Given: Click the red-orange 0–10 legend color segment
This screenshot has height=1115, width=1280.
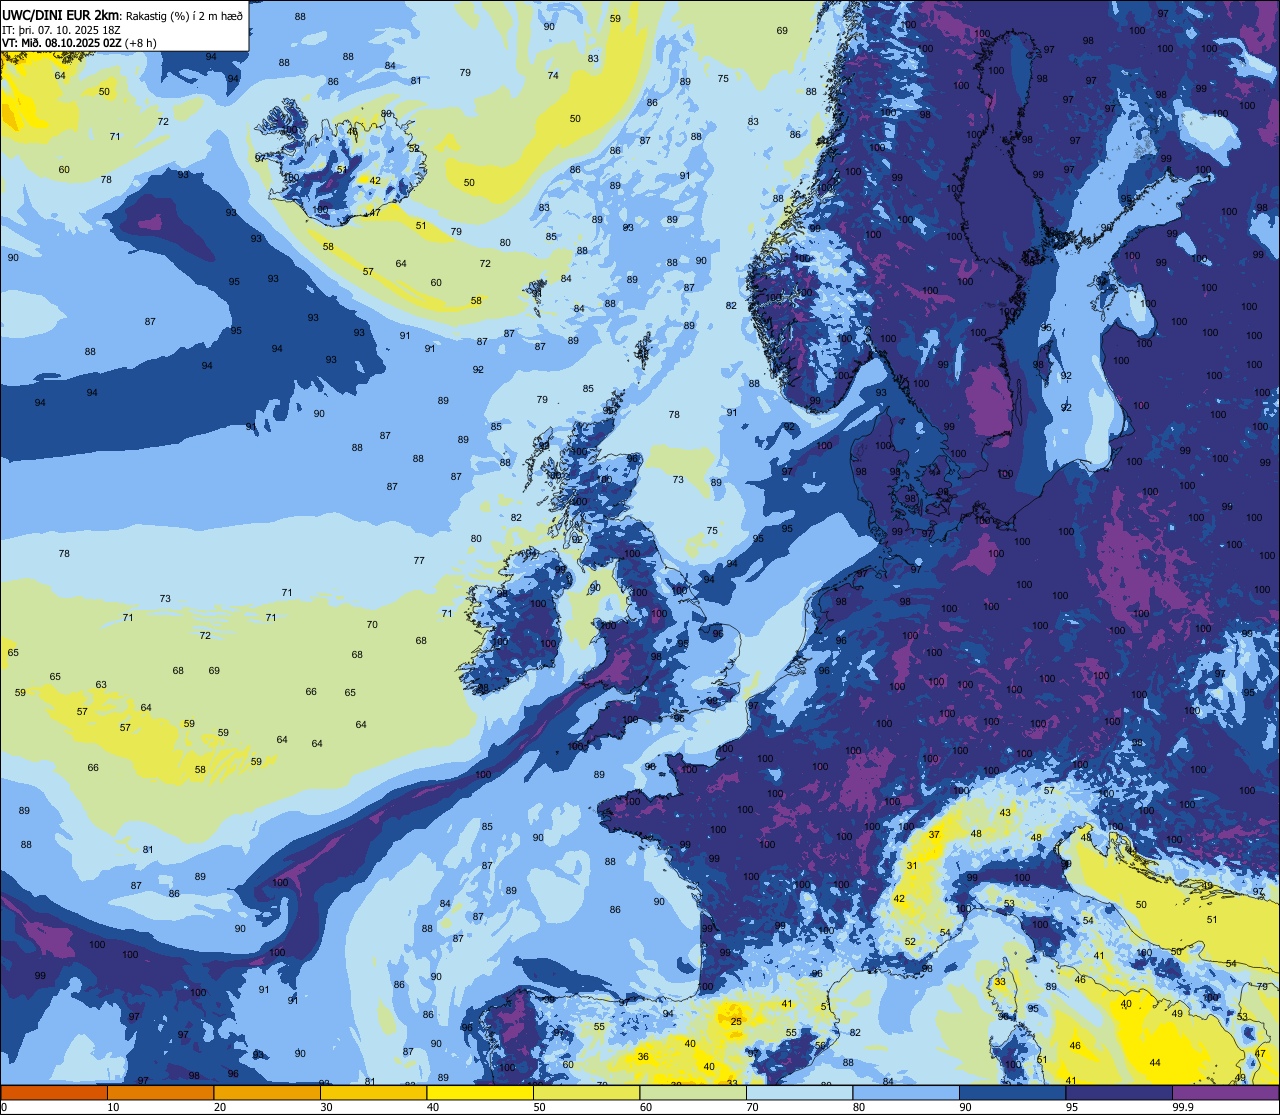Looking at the screenshot, I should tap(54, 1092).
